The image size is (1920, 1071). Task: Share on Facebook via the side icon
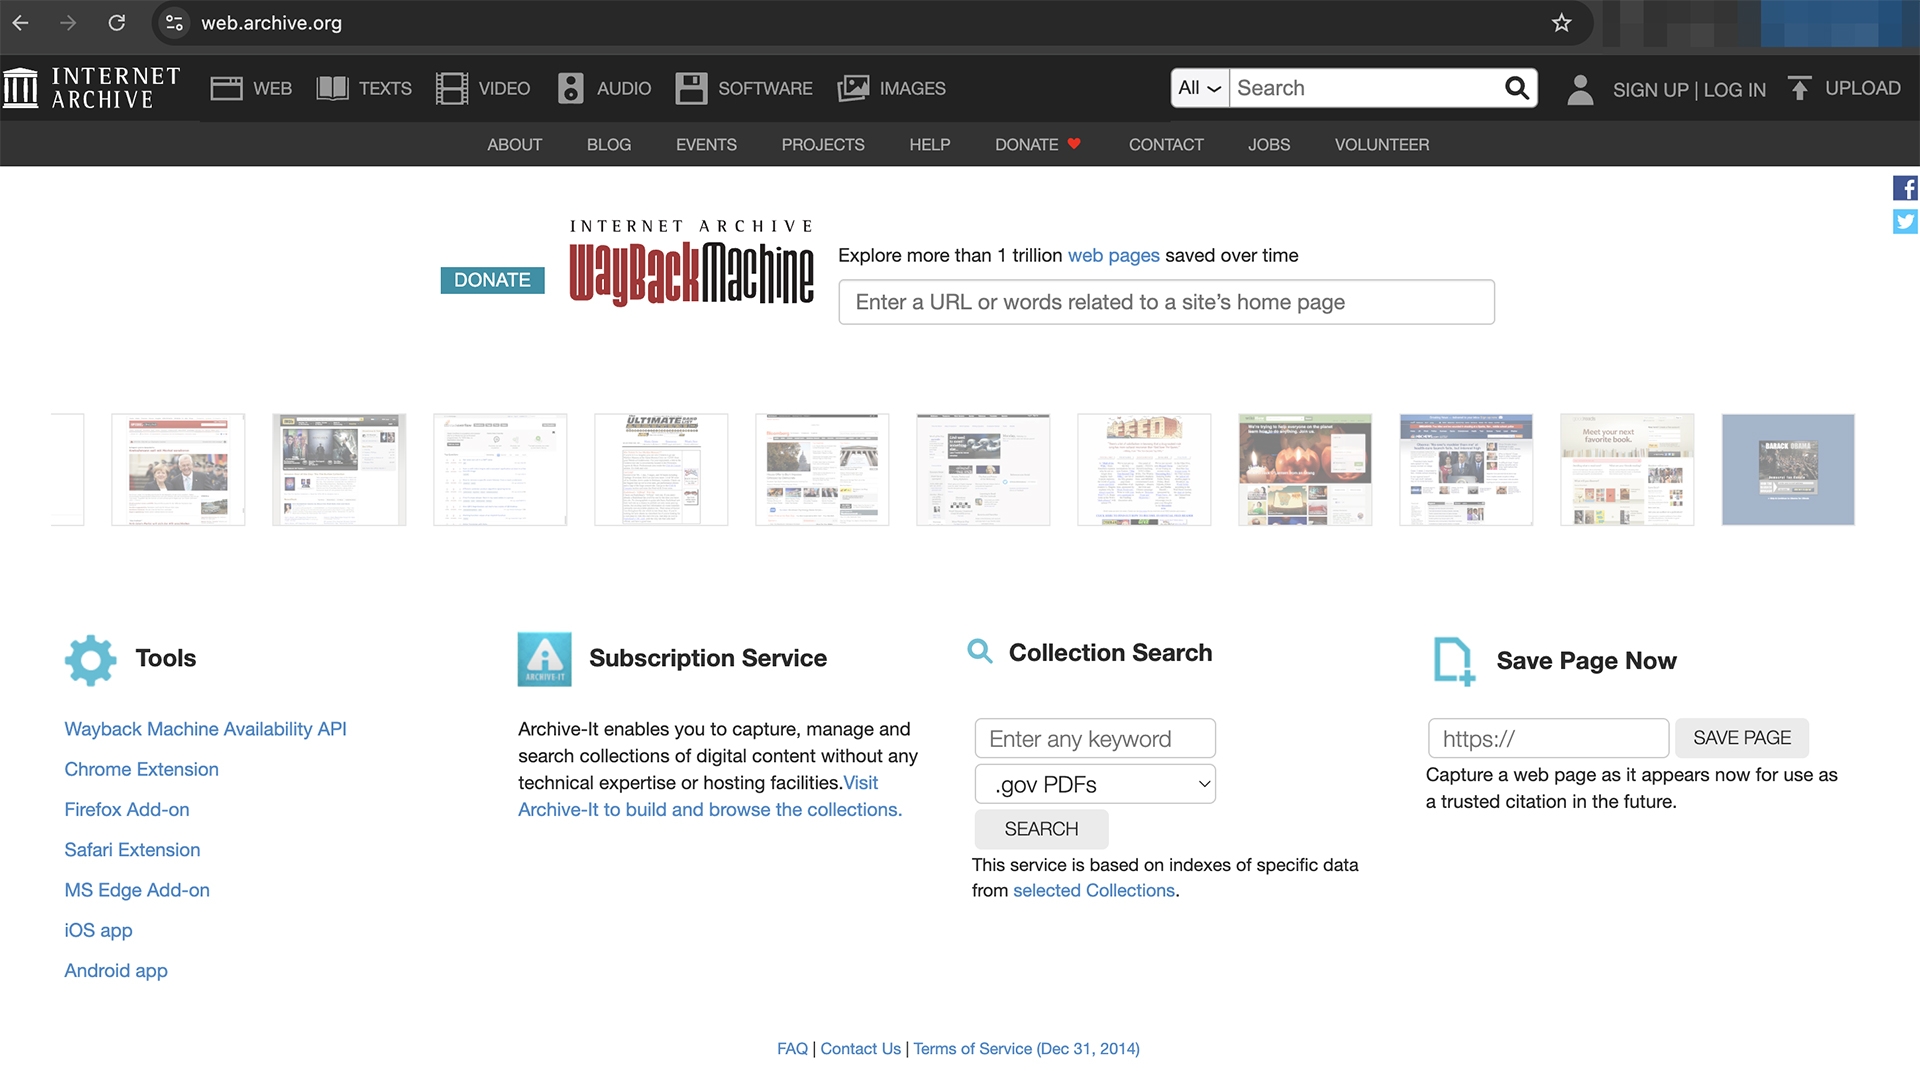[x=1905, y=188]
